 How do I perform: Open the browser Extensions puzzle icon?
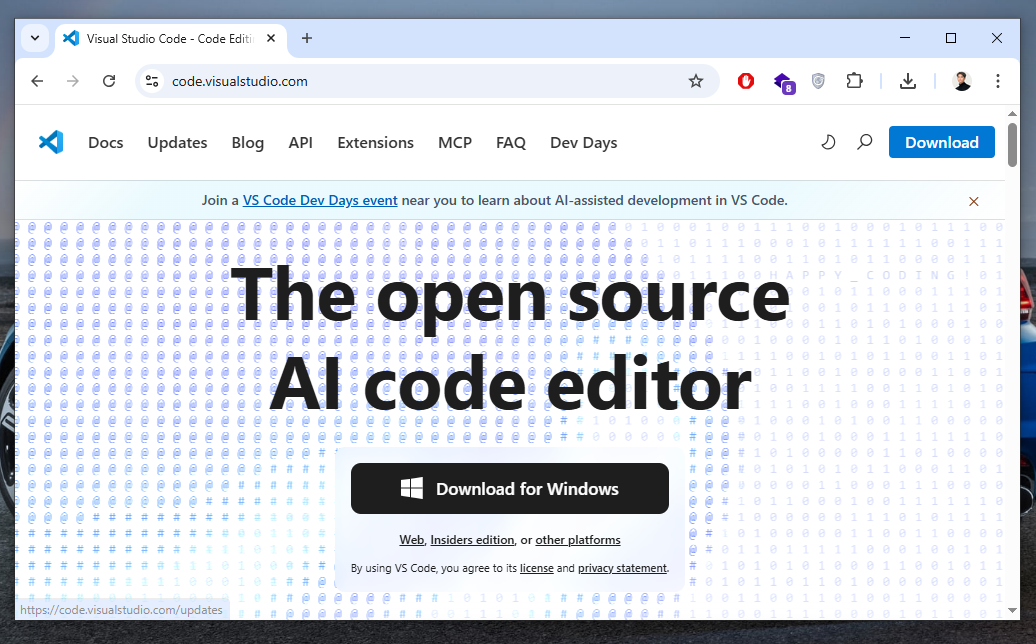854,81
